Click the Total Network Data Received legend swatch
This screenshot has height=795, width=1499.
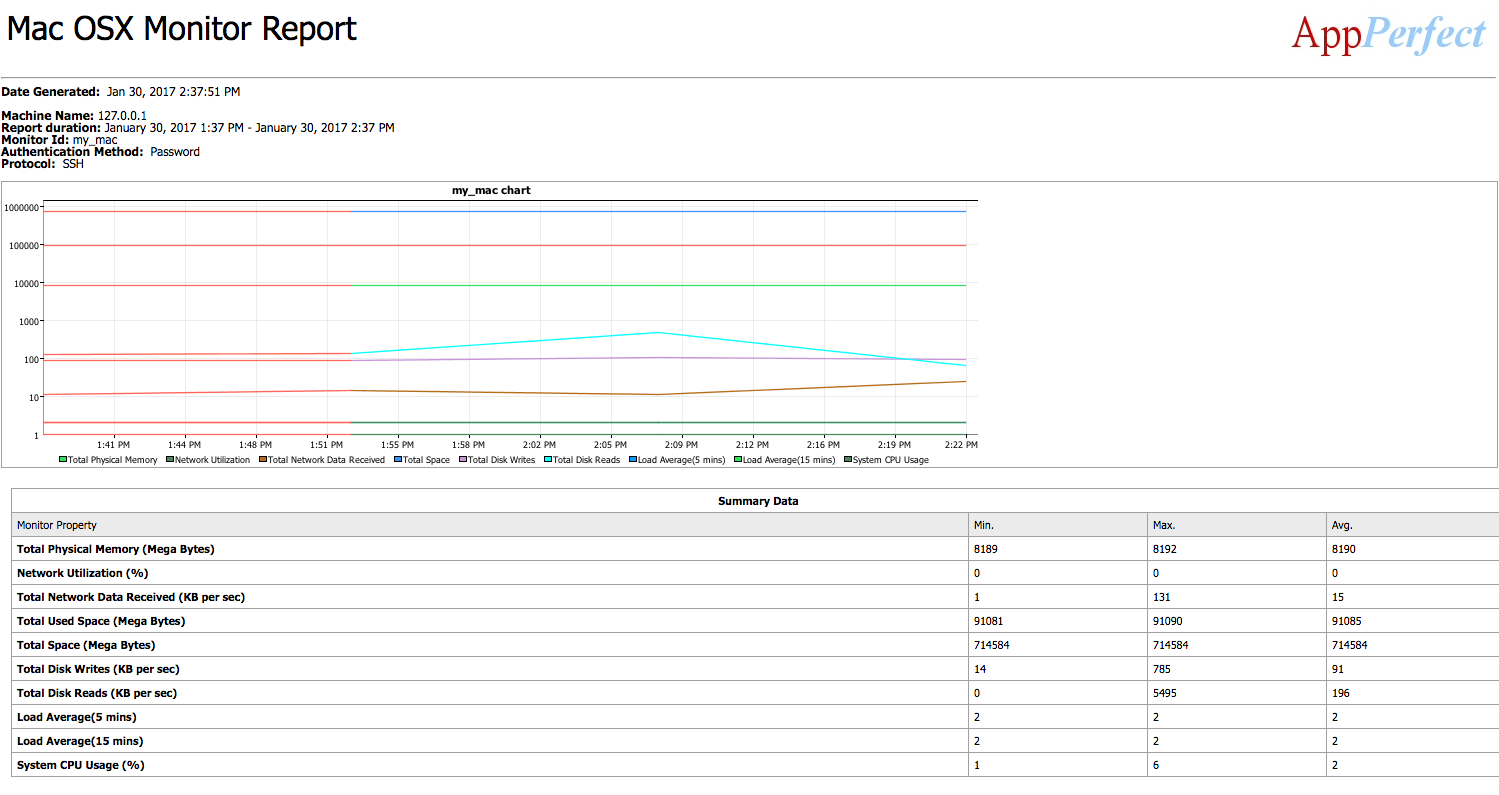(263, 460)
